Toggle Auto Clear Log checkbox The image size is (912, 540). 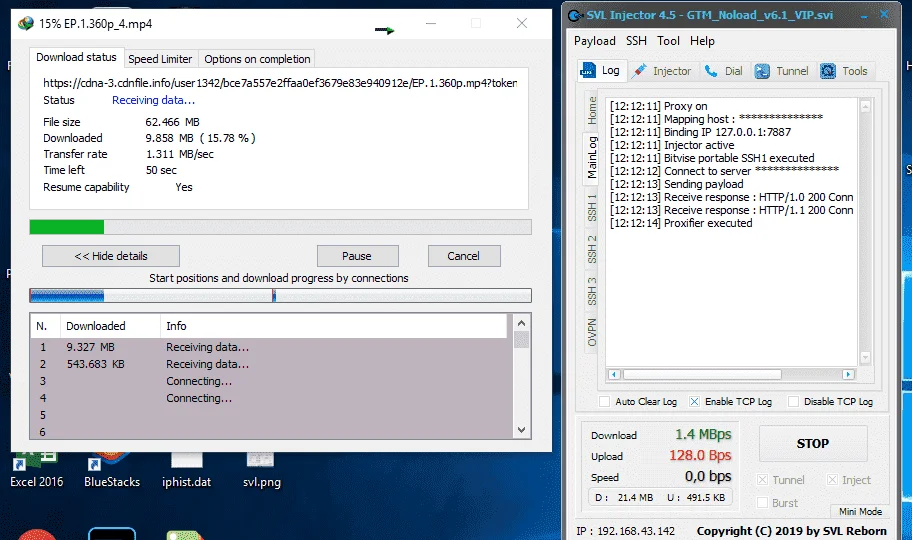click(x=604, y=402)
